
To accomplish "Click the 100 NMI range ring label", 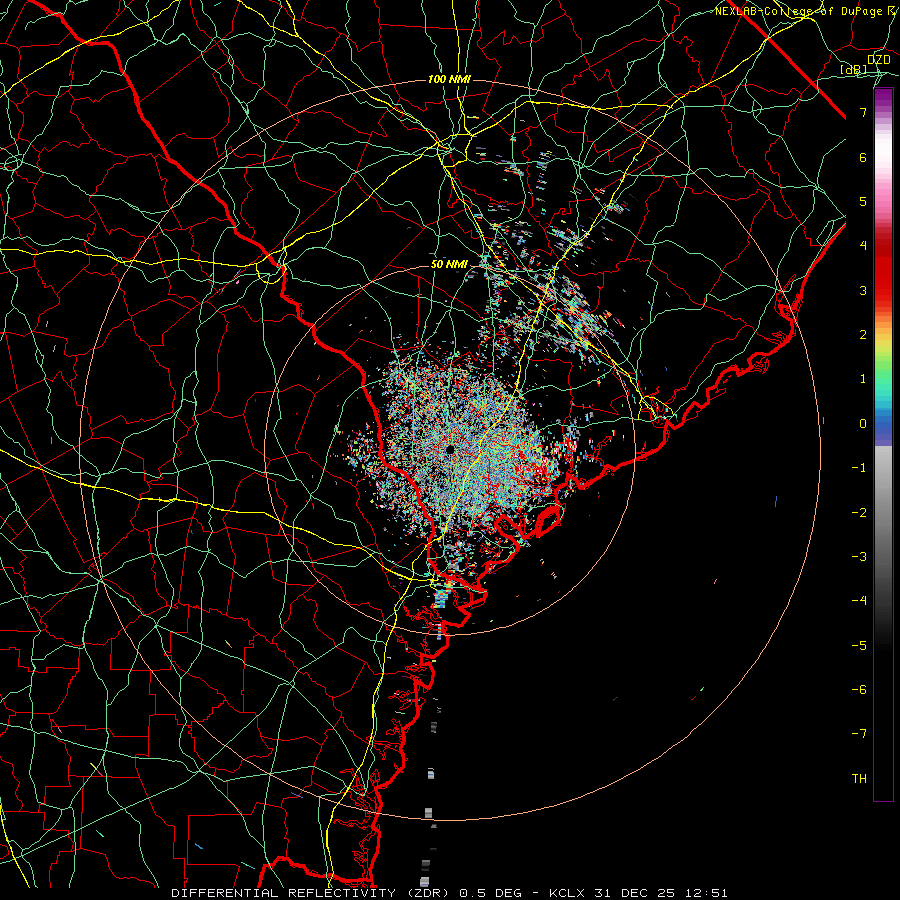I will click(x=449, y=79).
